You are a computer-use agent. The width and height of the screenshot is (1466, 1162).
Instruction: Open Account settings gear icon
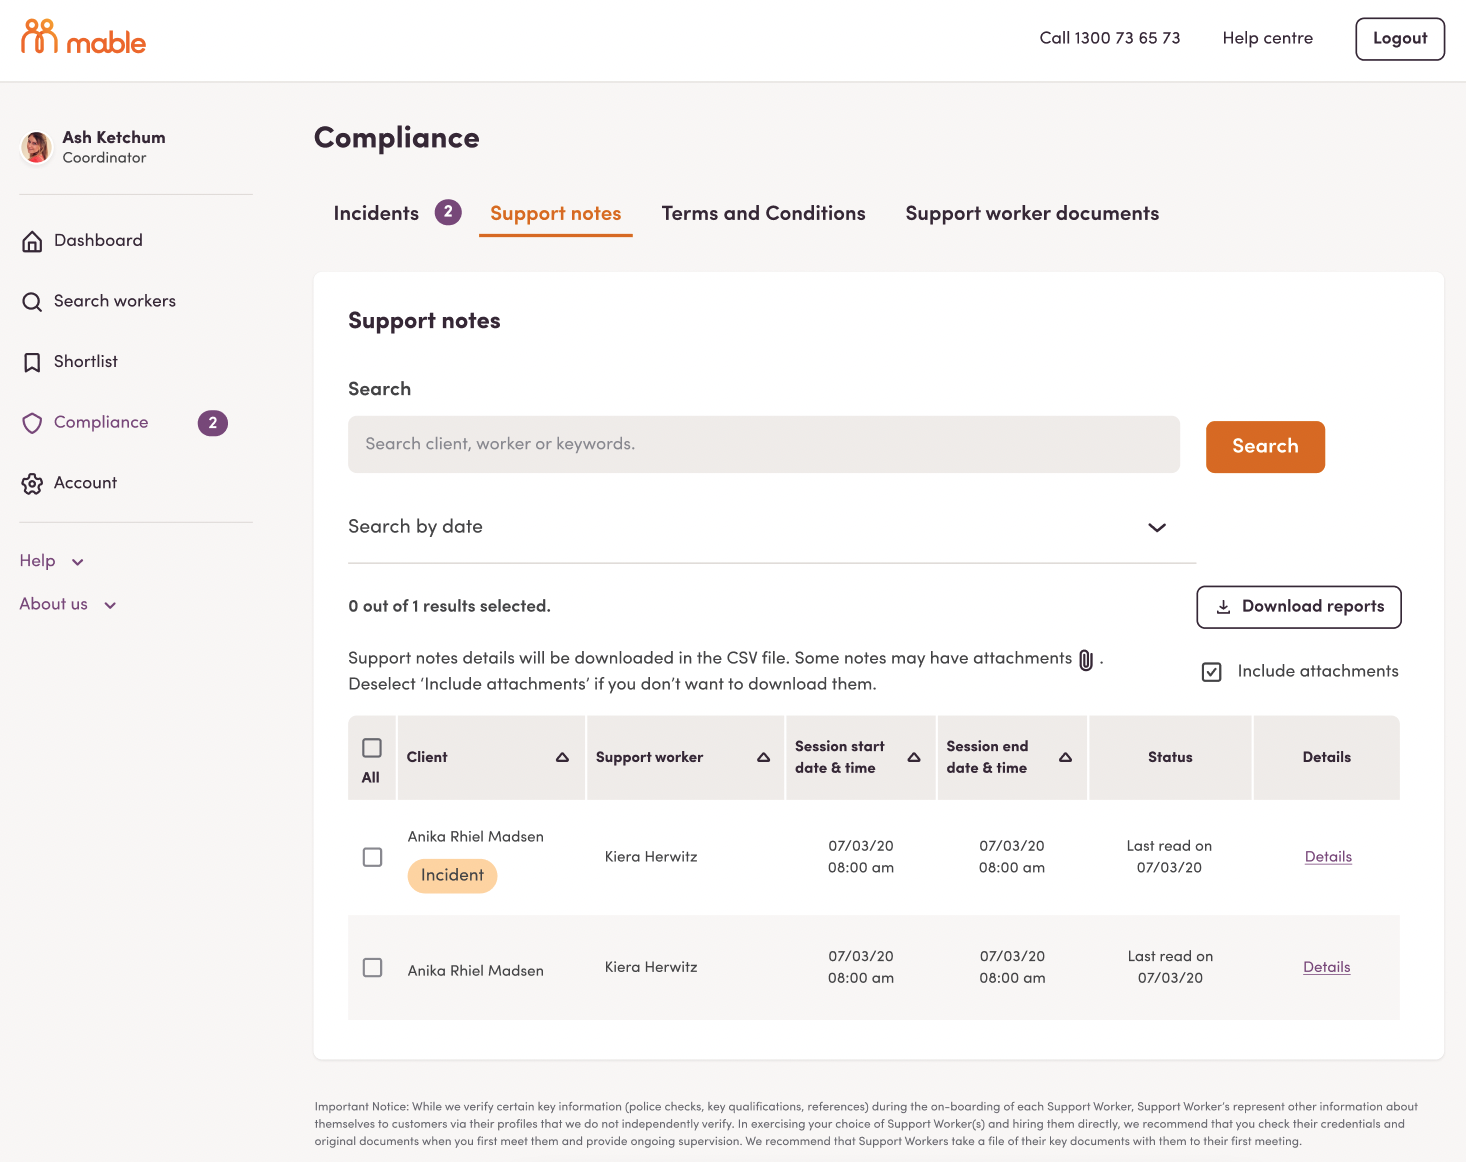[x=31, y=483]
